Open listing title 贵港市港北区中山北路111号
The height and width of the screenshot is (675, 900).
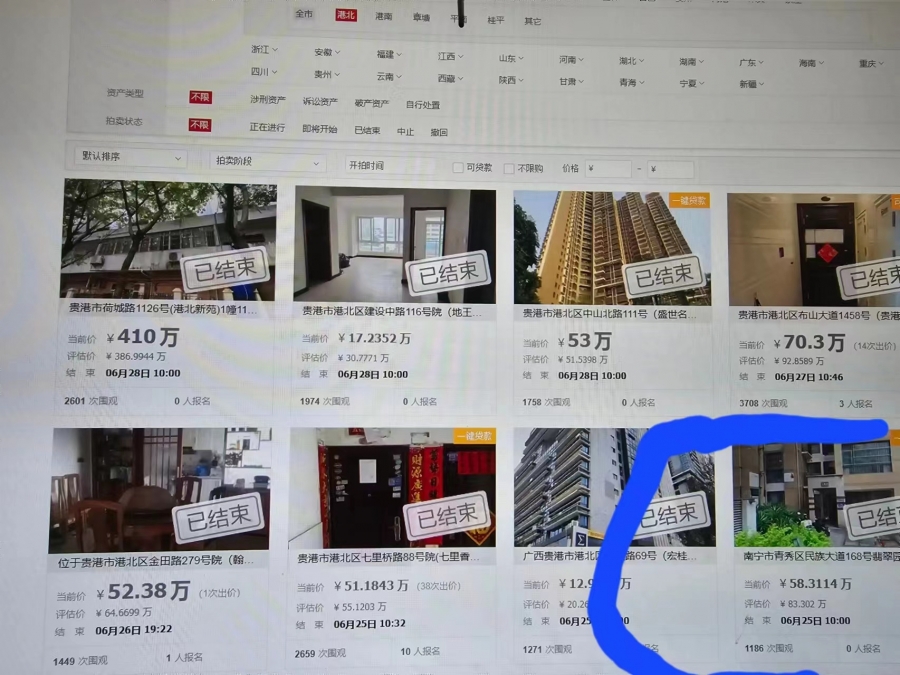(x=610, y=314)
